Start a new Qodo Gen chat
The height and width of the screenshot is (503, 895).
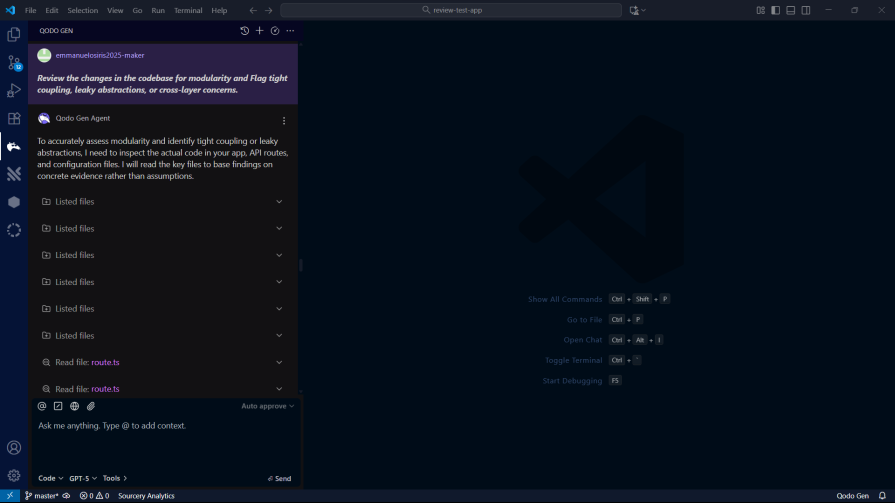click(260, 31)
